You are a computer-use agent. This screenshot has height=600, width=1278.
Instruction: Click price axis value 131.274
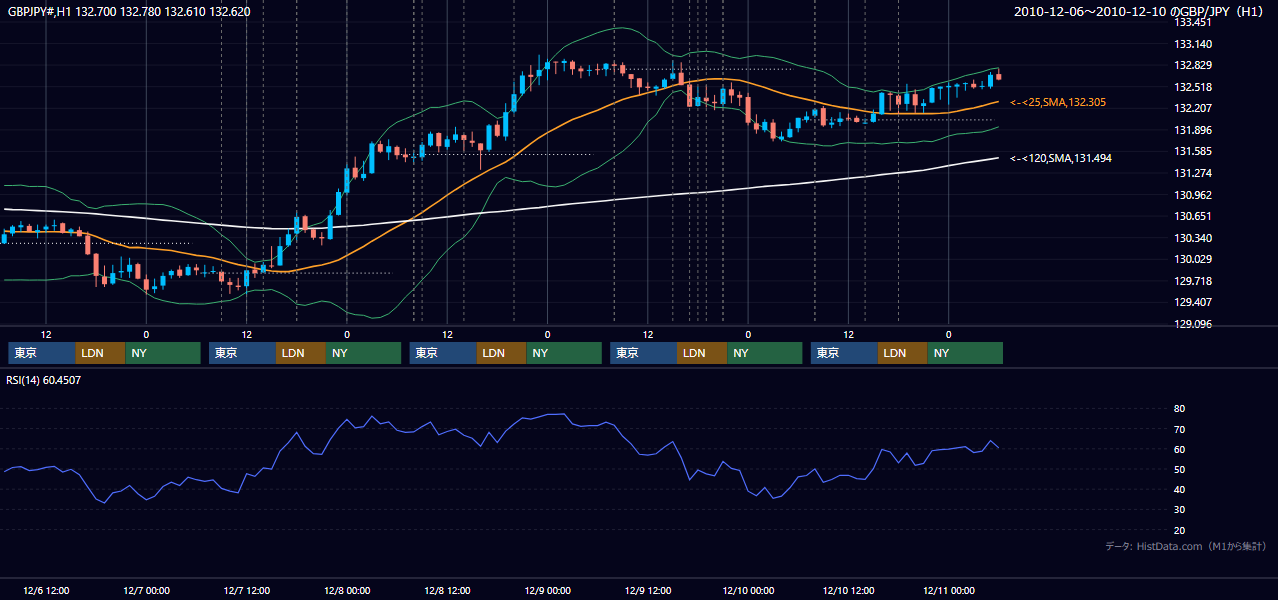pos(1193,173)
